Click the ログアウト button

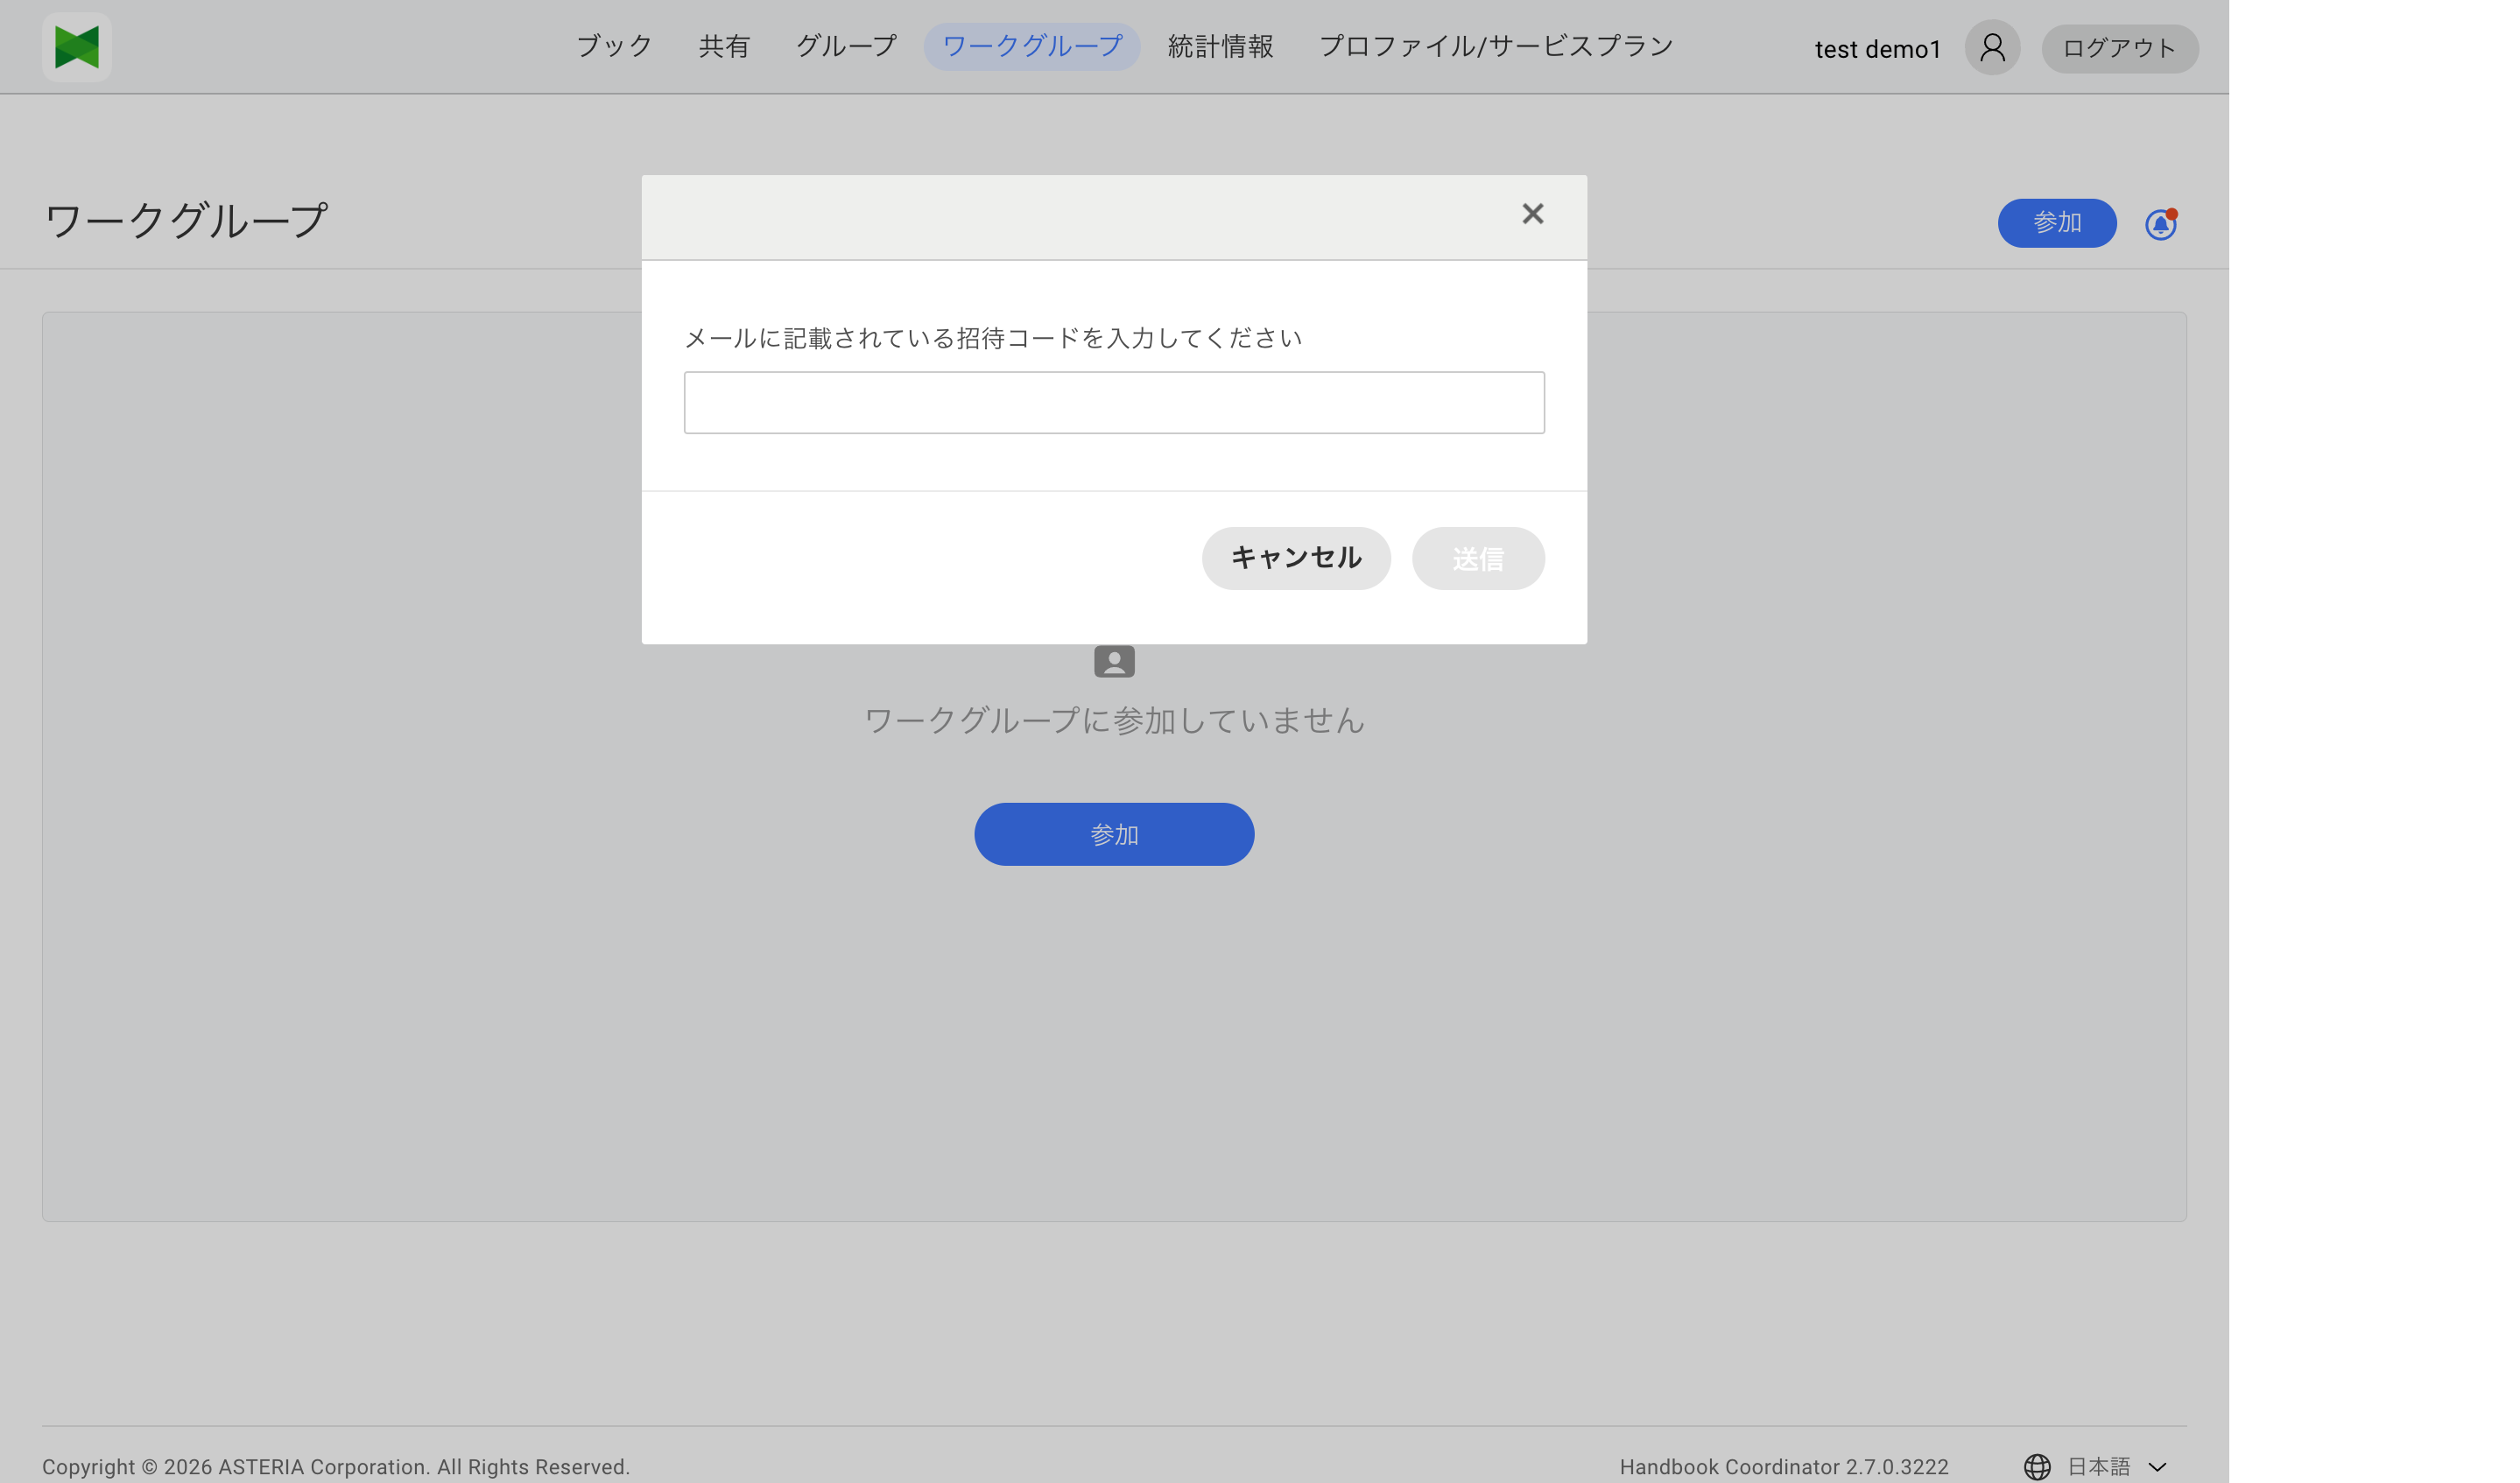pyautogui.click(x=2119, y=48)
